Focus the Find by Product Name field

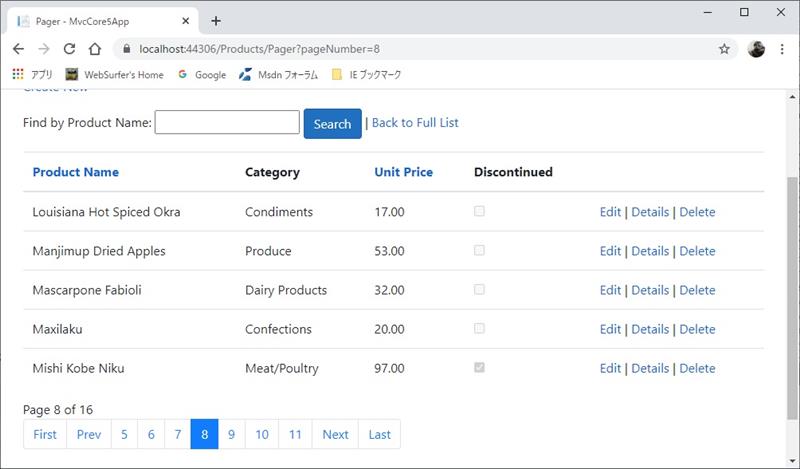point(227,123)
